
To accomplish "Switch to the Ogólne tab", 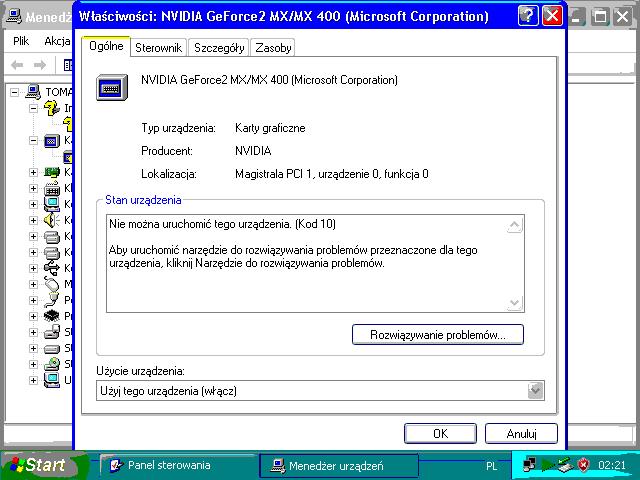I will click(106, 46).
